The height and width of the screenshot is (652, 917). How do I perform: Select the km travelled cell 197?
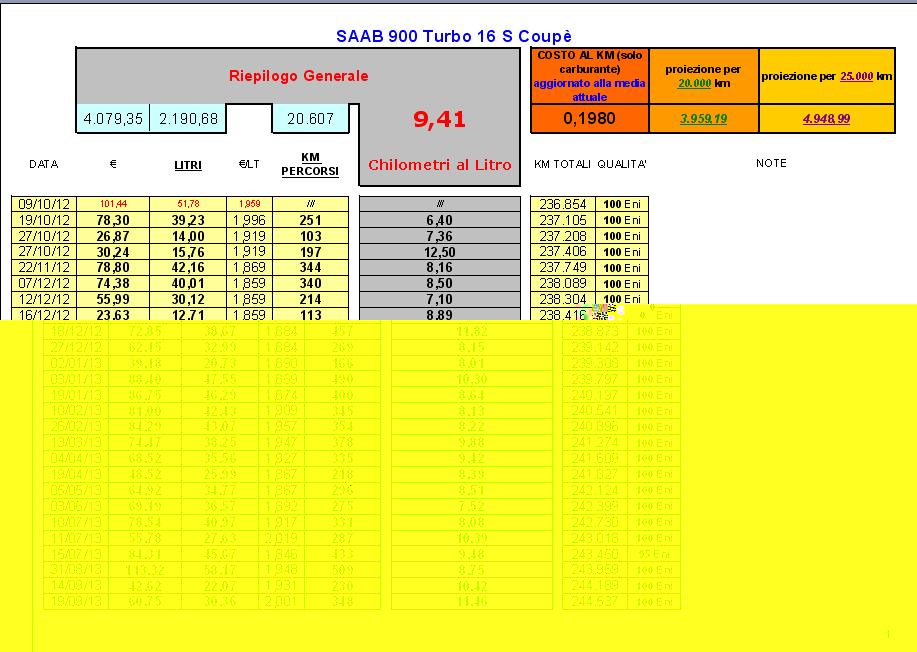click(x=311, y=252)
